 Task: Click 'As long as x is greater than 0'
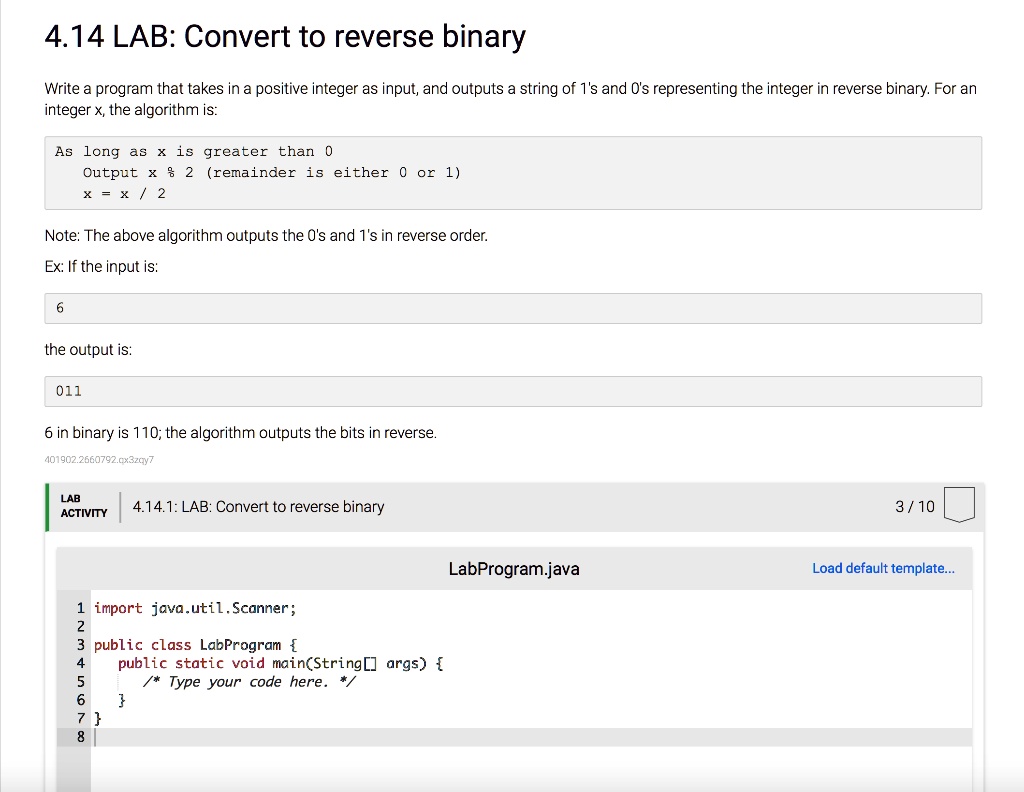point(194,151)
